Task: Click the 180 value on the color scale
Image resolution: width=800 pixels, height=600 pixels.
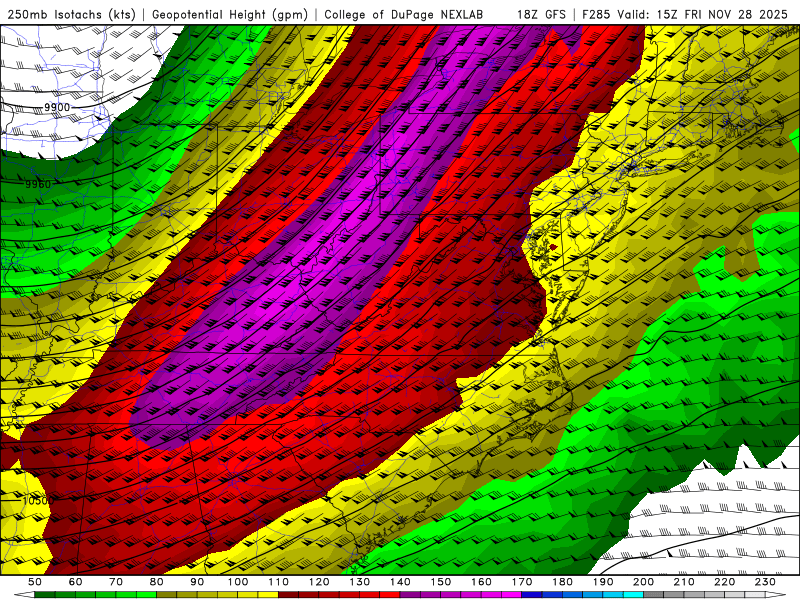Action: (562, 582)
